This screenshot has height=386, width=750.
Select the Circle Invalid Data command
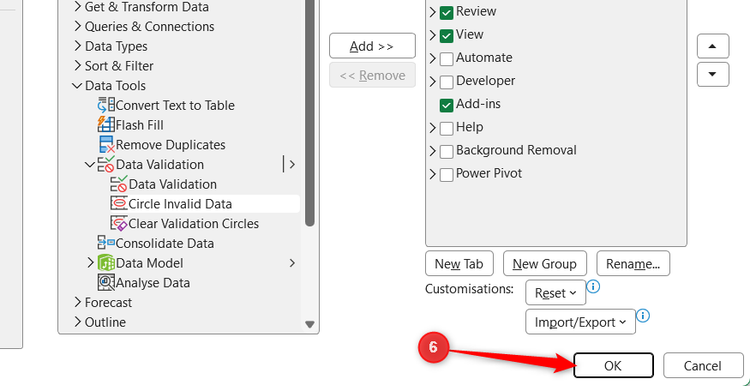tap(205, 204)
